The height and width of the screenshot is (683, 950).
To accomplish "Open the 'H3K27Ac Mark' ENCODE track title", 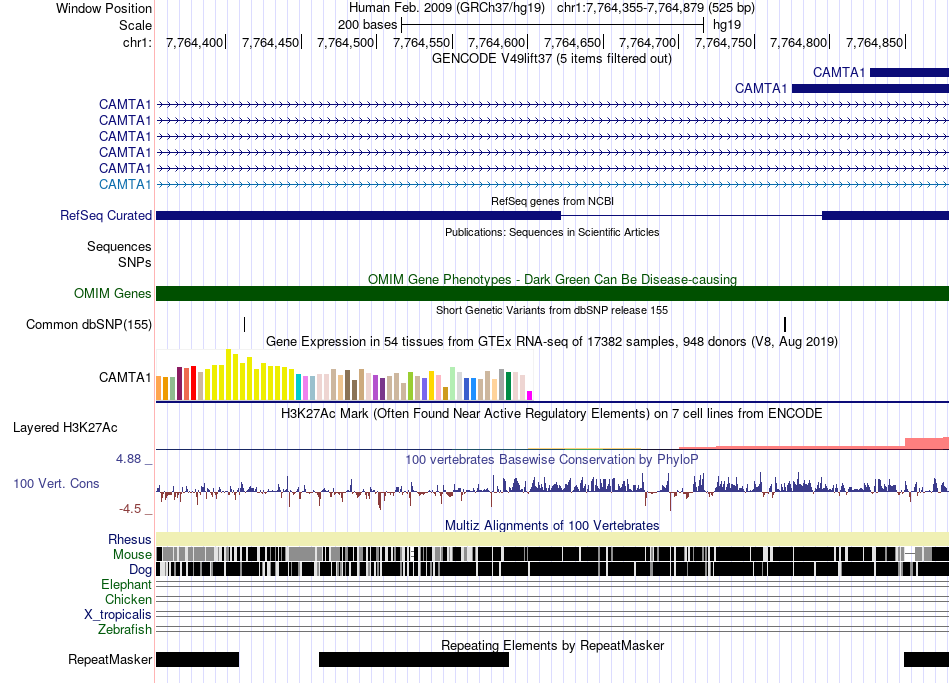I will point(552,413).
